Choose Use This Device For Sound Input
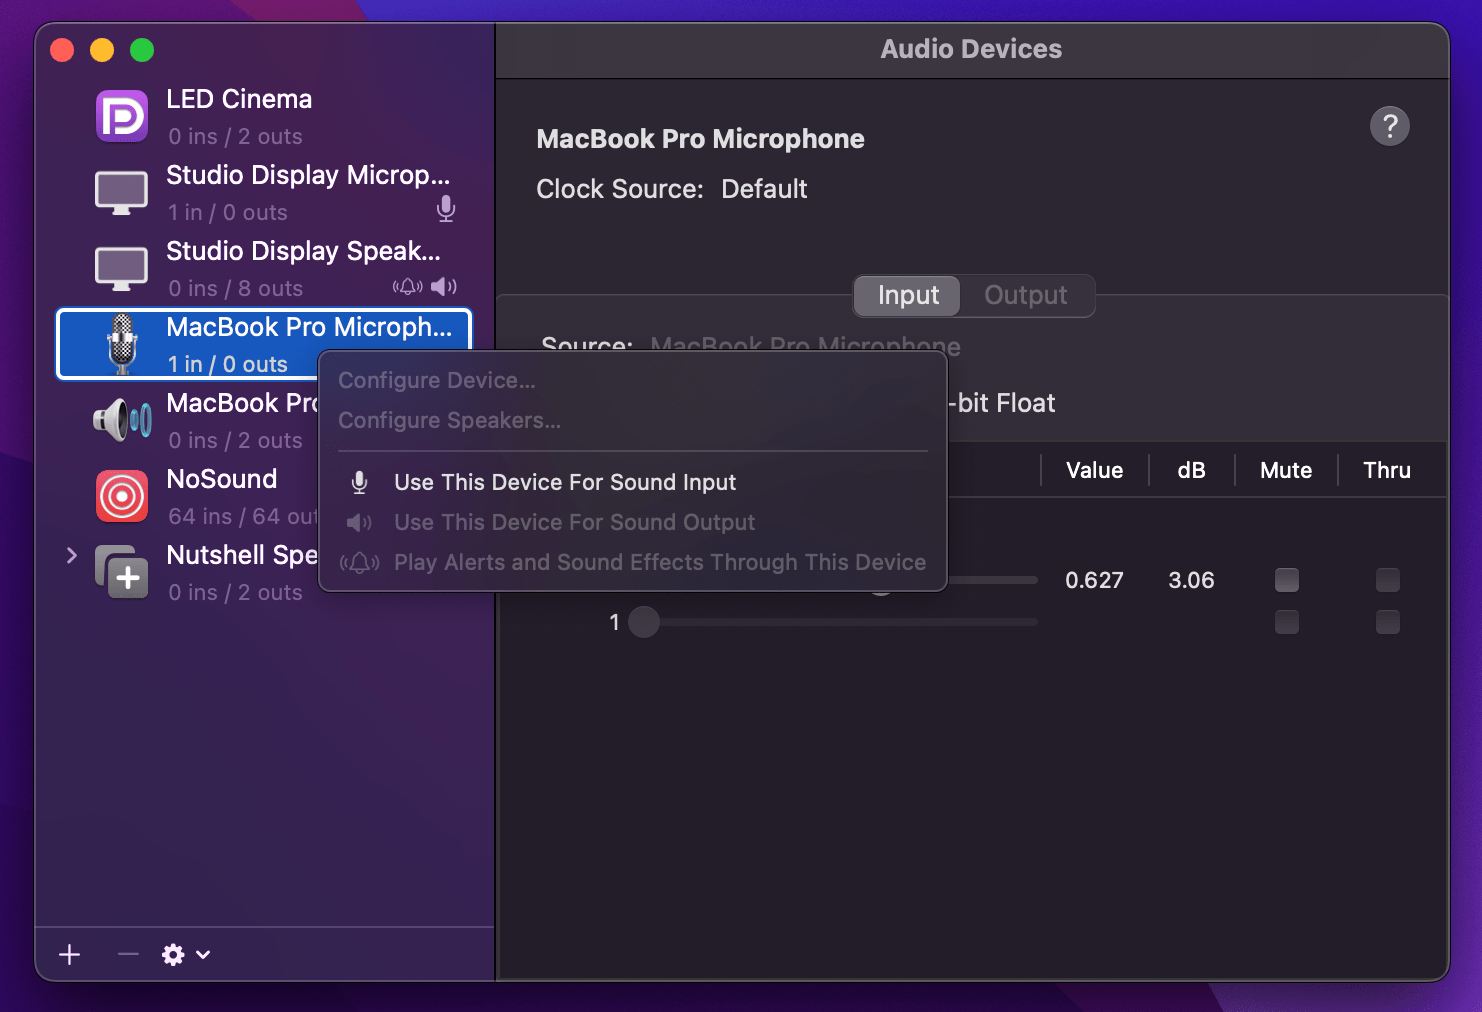The image size is (1482, 1012). [565, 481]
